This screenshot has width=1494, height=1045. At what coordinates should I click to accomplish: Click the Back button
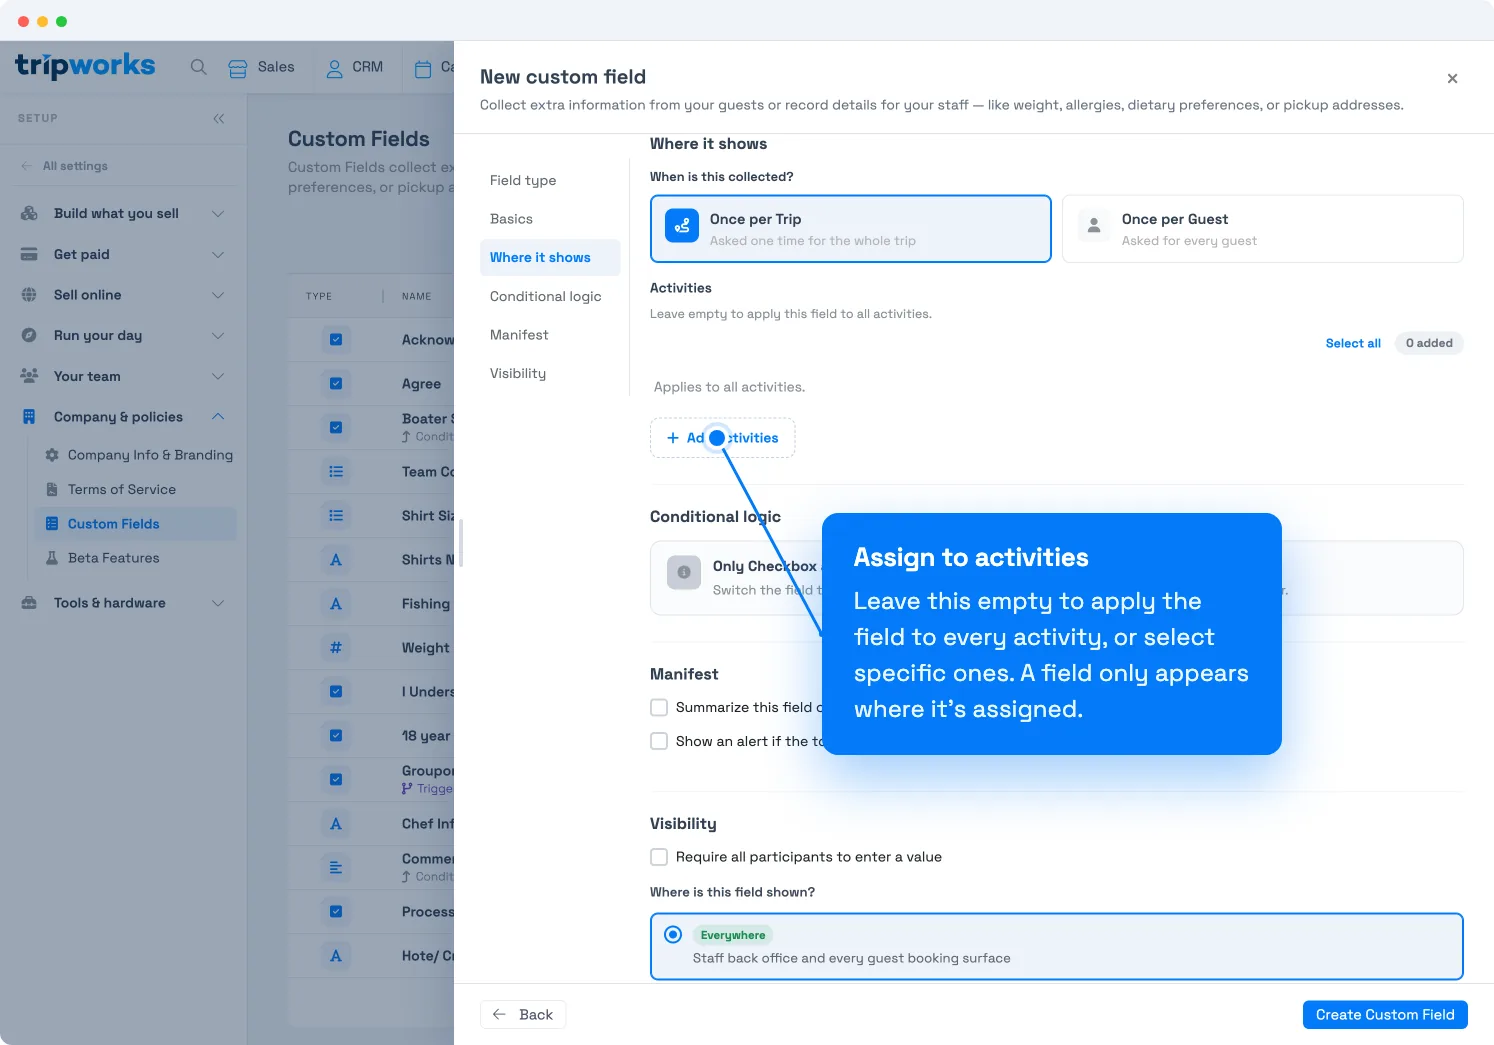click(x=523, y=1014)
